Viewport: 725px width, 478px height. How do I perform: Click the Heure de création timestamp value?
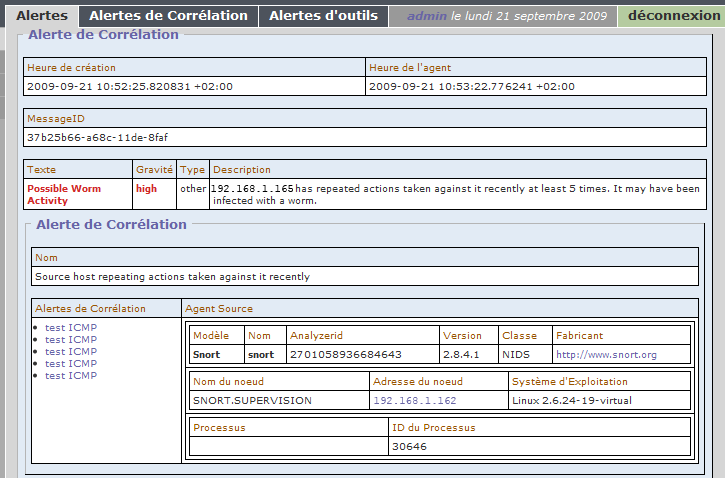click(x=130, y=86)
